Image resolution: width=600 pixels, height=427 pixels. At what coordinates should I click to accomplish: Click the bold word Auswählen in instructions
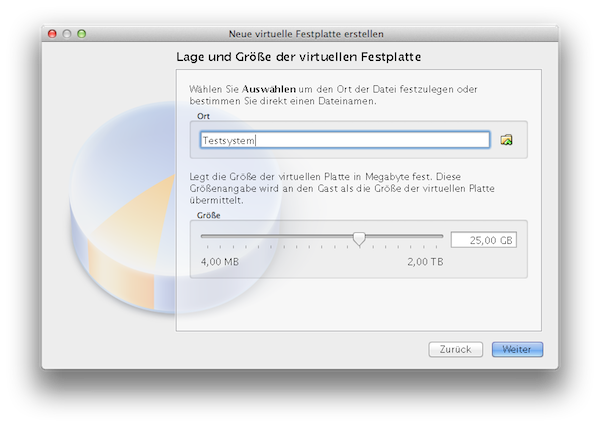pos(269,89)
